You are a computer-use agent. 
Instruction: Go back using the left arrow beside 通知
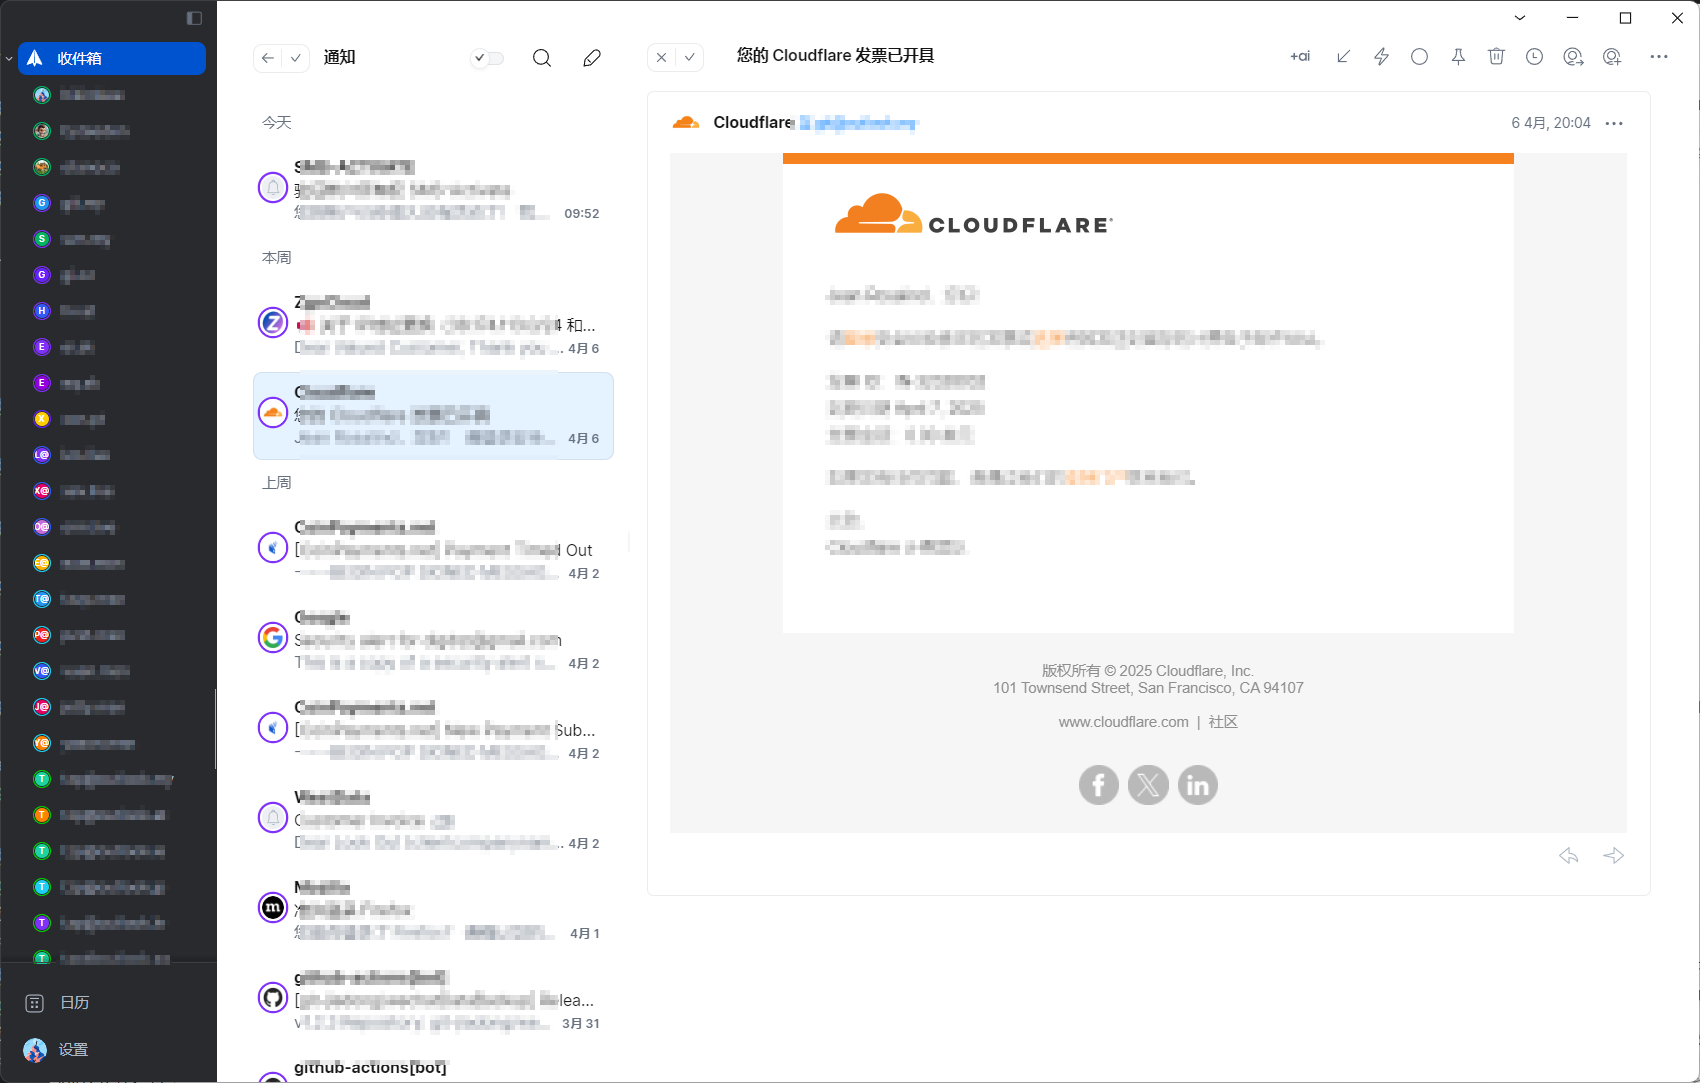click(x=267, y=58)
